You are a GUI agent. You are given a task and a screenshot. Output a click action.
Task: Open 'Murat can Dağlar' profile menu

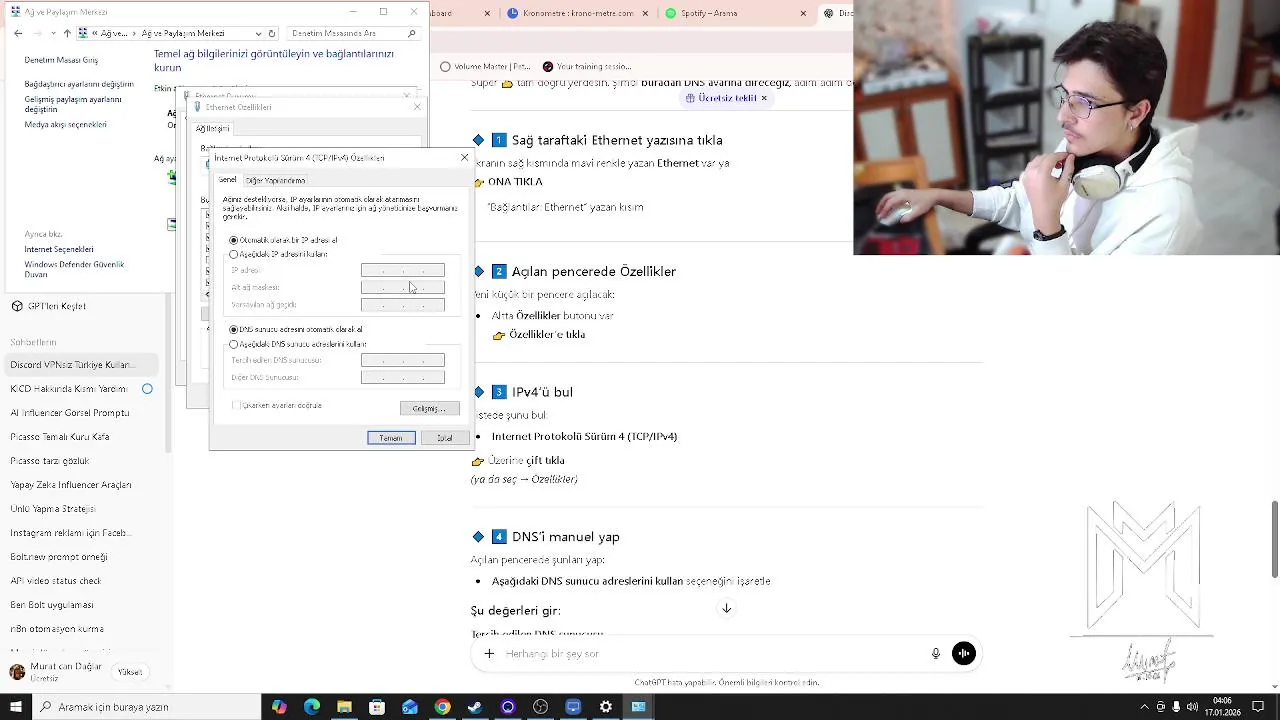(x=55, y=671)
